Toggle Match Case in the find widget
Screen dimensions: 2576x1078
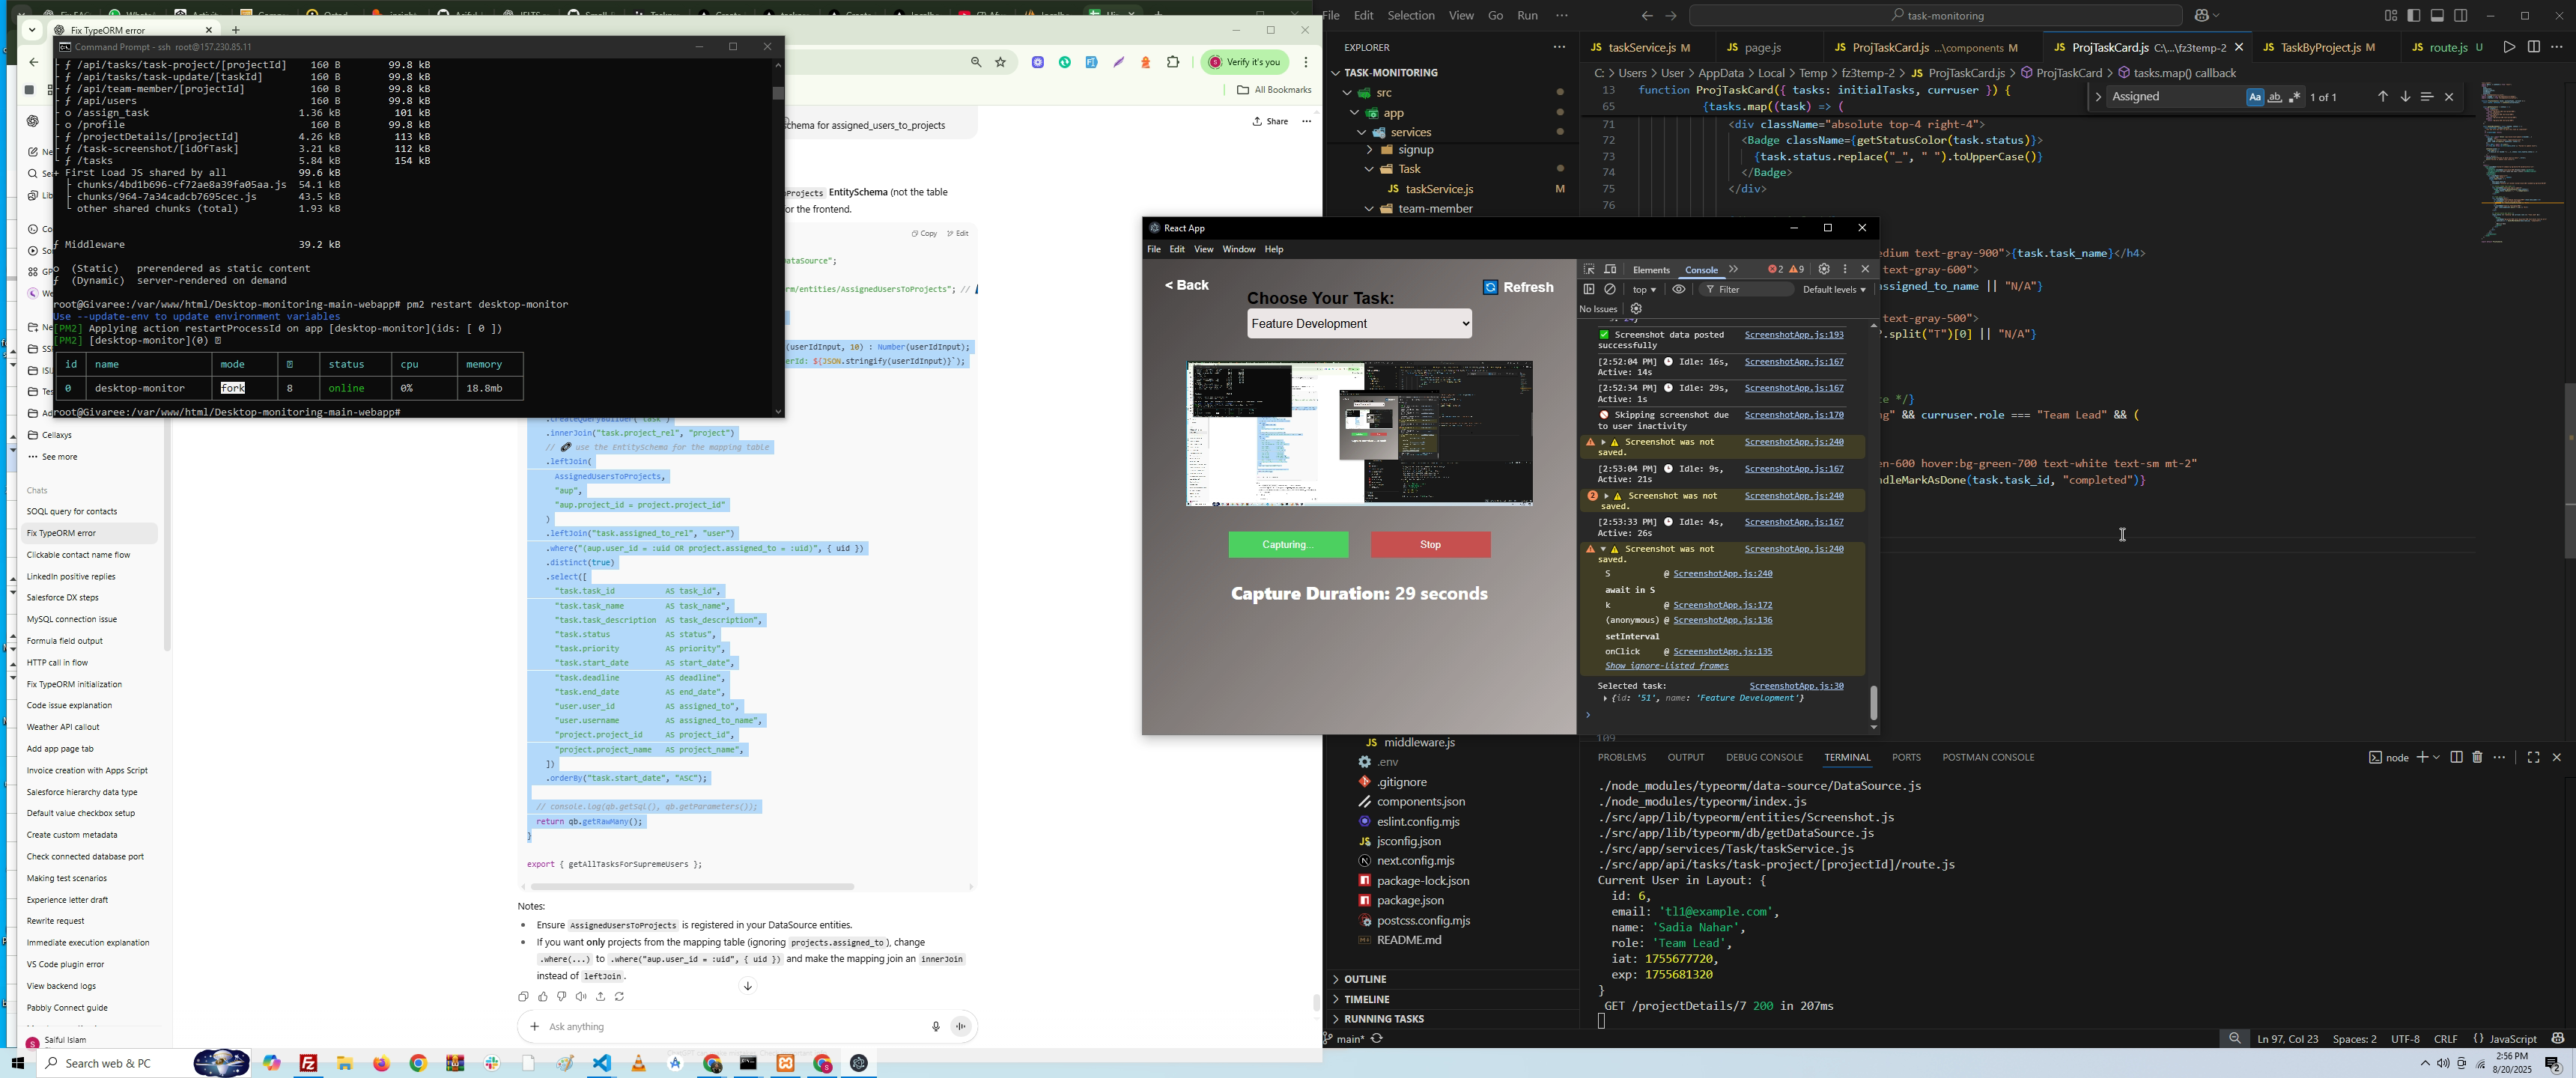(x=2254, y=97)
